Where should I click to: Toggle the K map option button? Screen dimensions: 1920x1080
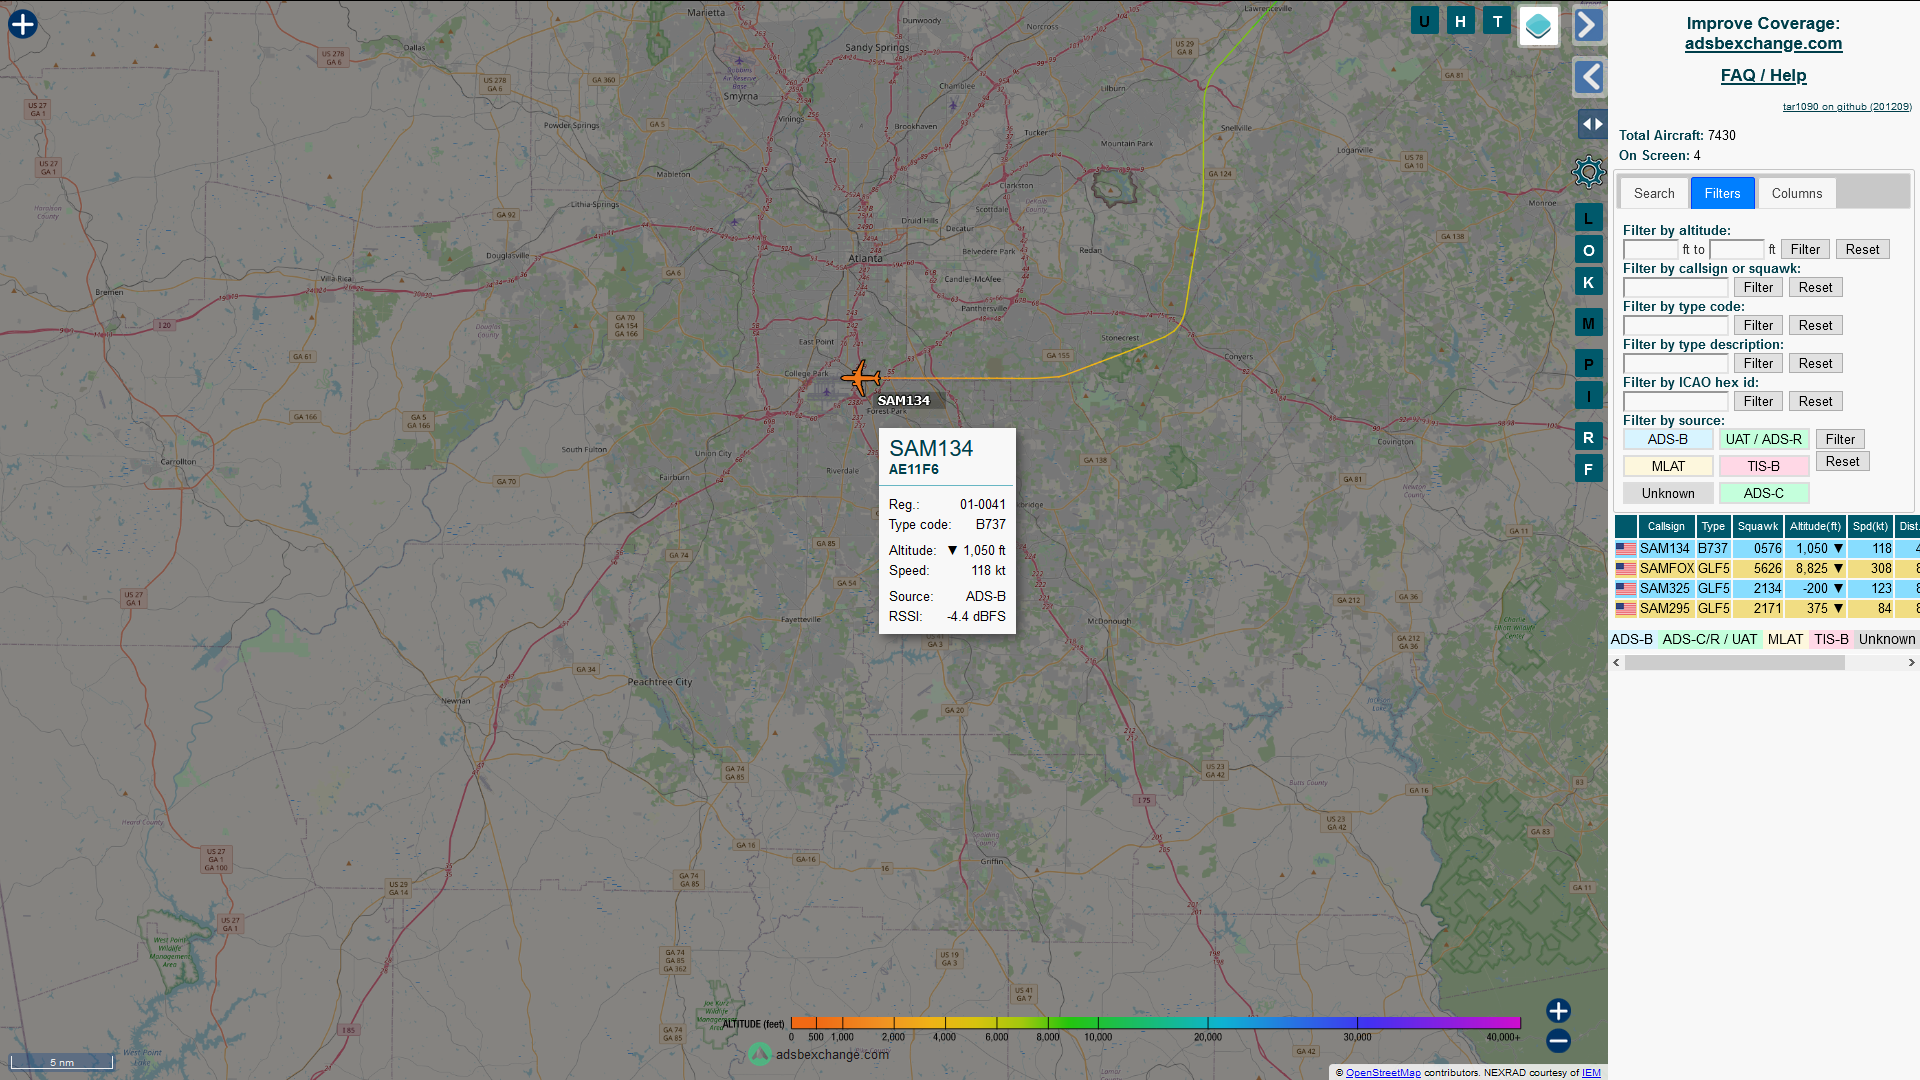tap(1588, 282)
